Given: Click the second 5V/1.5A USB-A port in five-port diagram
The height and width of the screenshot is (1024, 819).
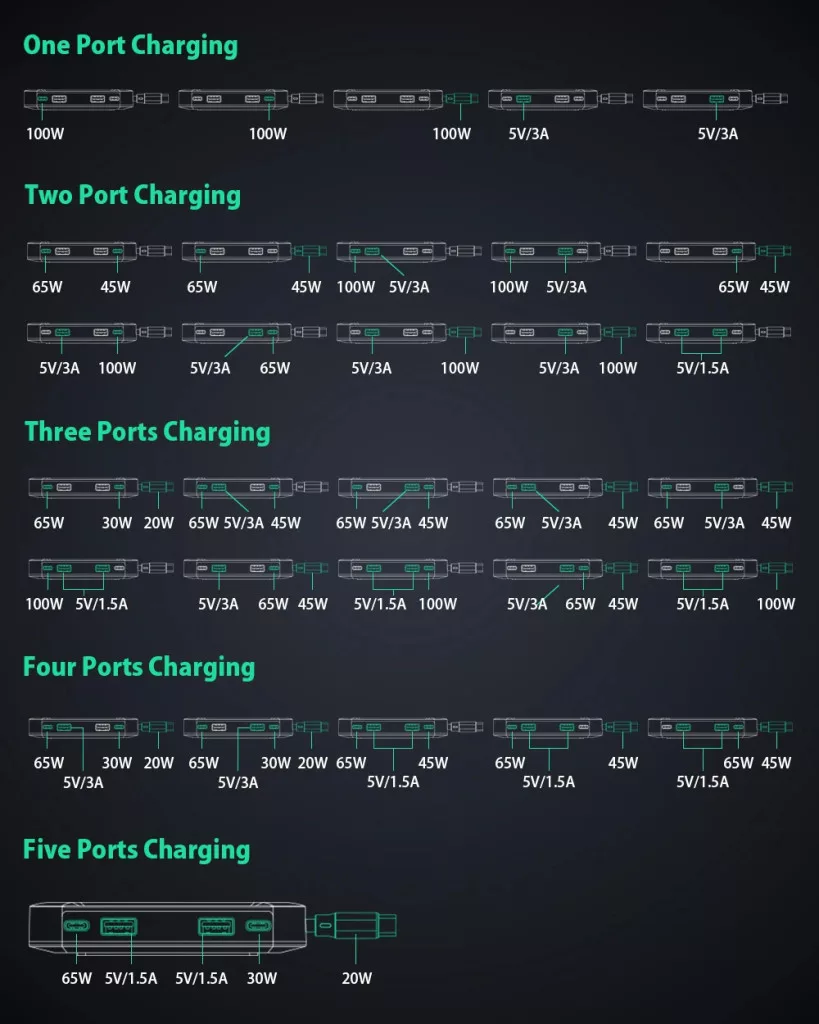Looking at the screenshot, I should pos(216,926).
